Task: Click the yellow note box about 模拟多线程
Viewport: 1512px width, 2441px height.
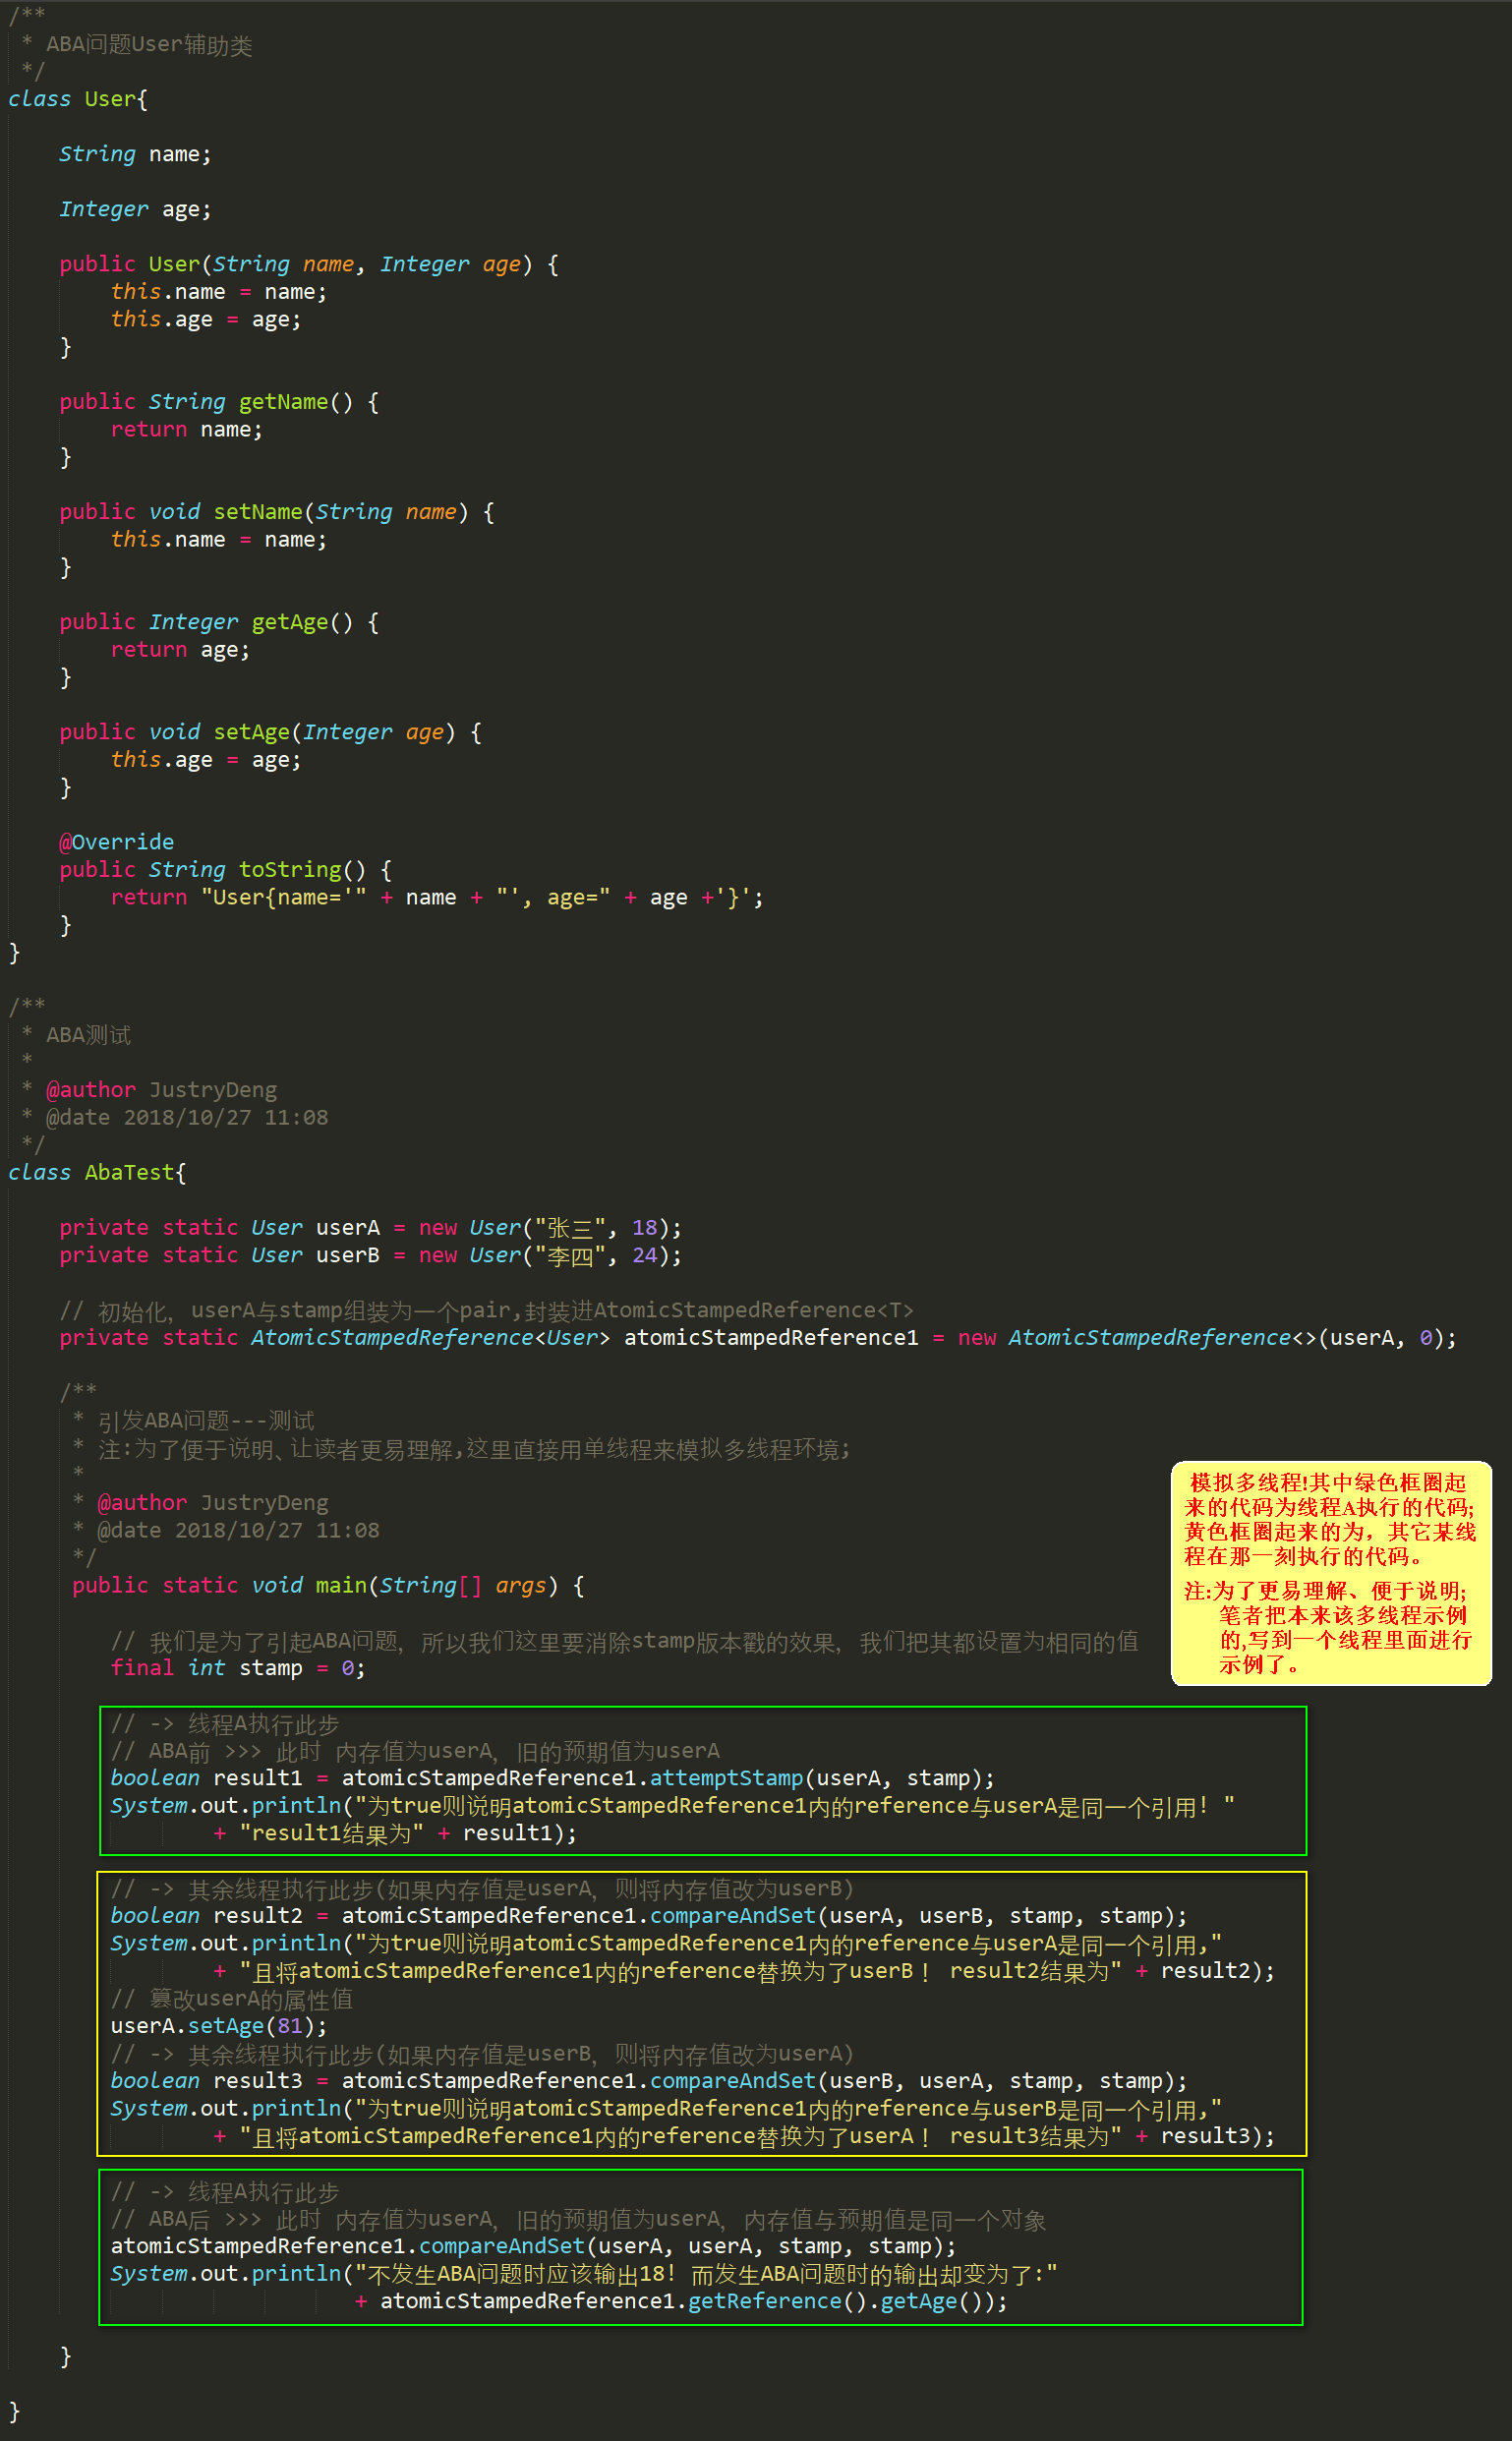Action: click(x=1331, y=1573)
